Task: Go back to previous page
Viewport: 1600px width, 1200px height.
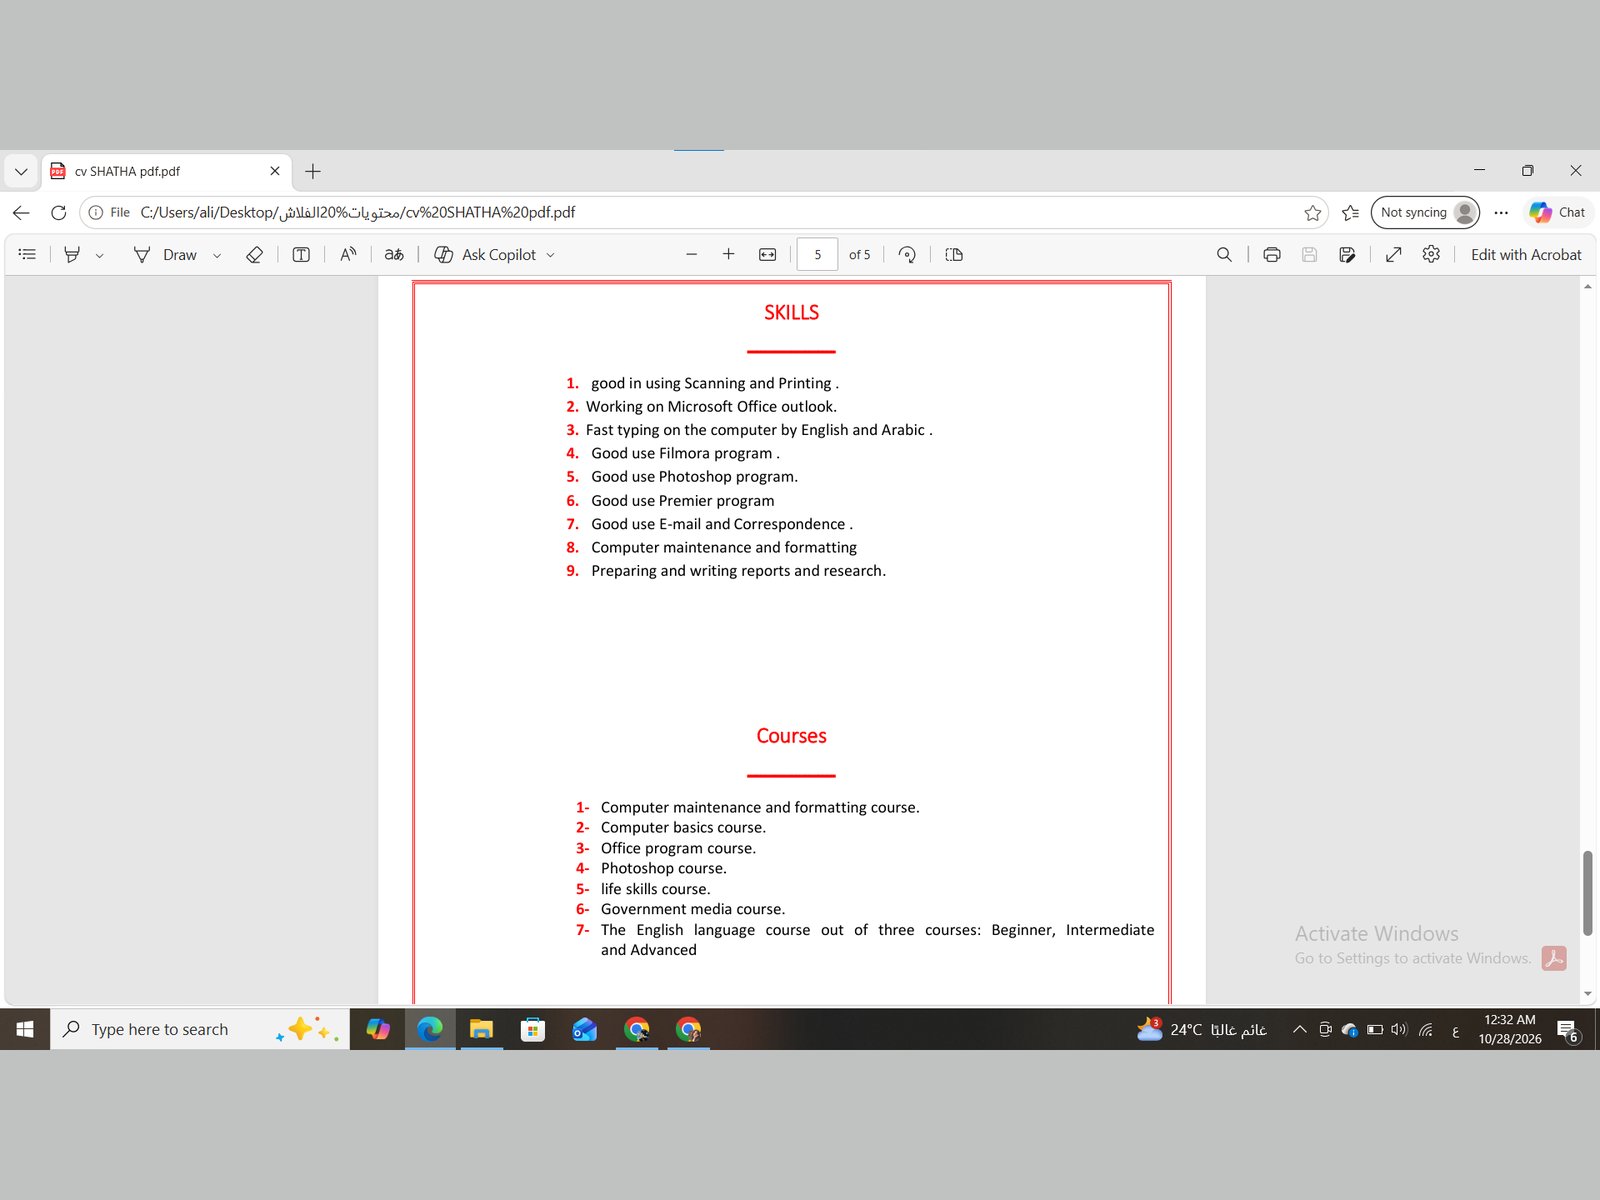Action: [21, 213]
